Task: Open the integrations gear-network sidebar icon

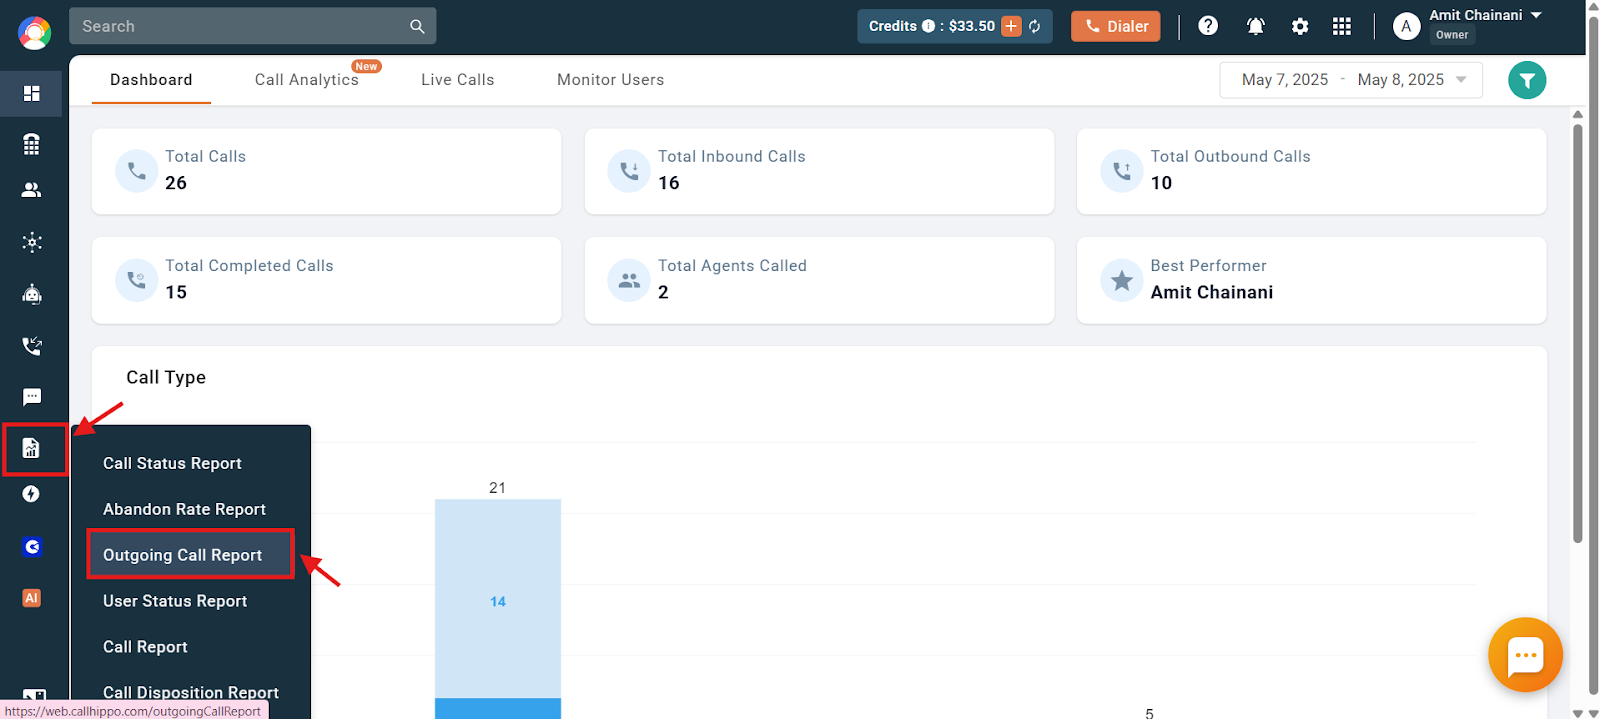Action: [x=32, y=242]
